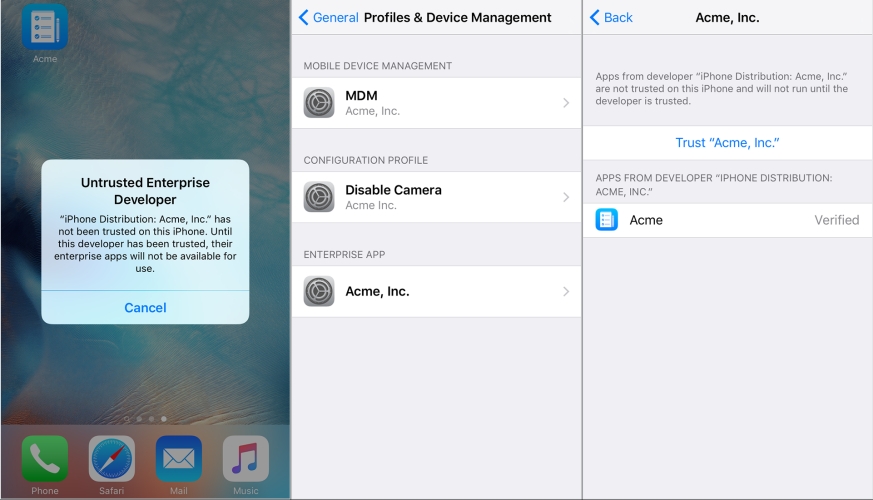
Task: Click the Disable Camera profile gear icon
Action: (319, 197)
